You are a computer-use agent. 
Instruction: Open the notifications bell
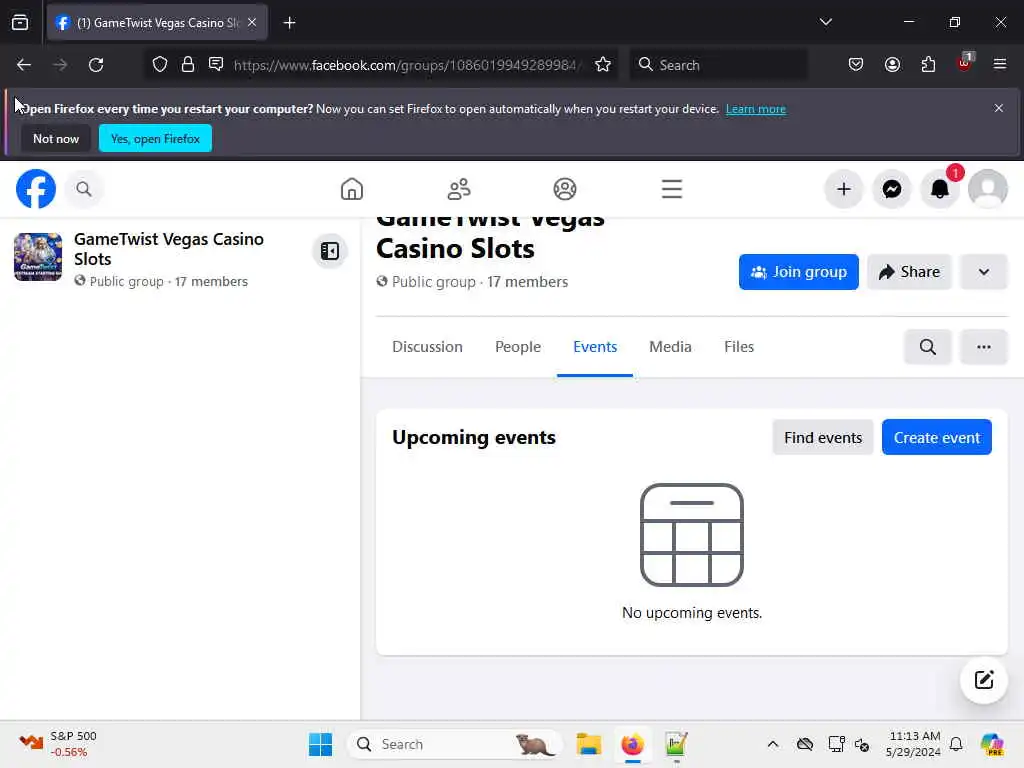939,189
